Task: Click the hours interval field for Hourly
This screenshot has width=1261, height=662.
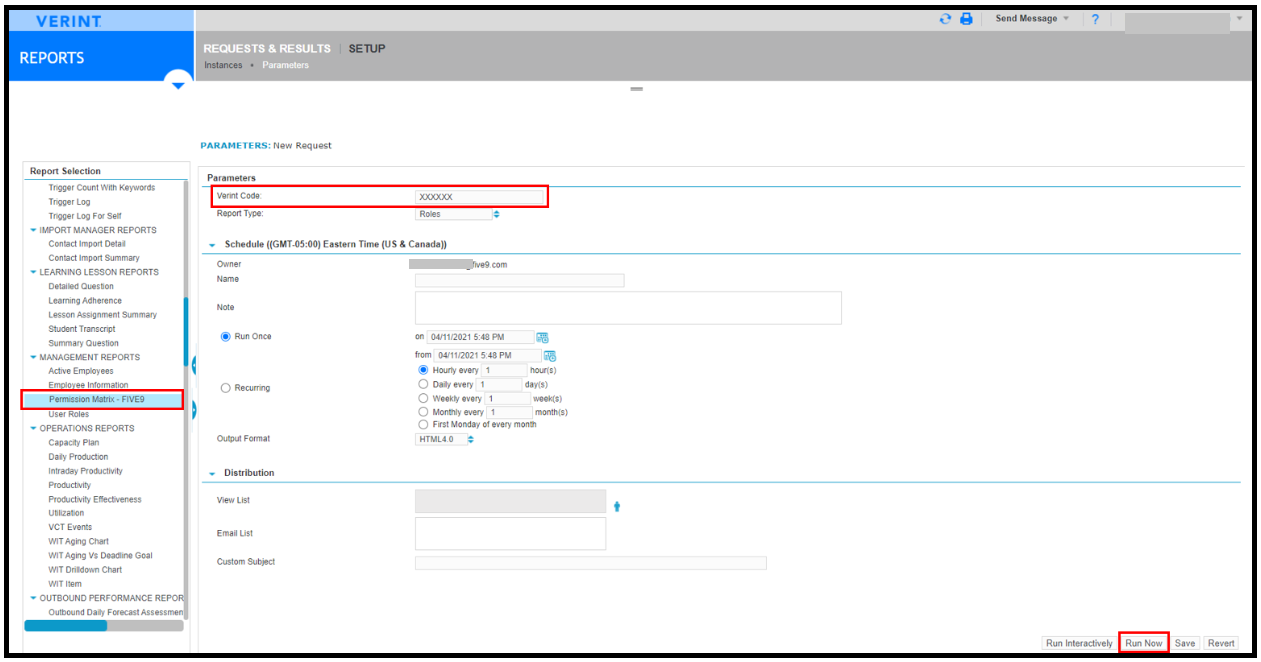Action: click(x=503, y=370)
